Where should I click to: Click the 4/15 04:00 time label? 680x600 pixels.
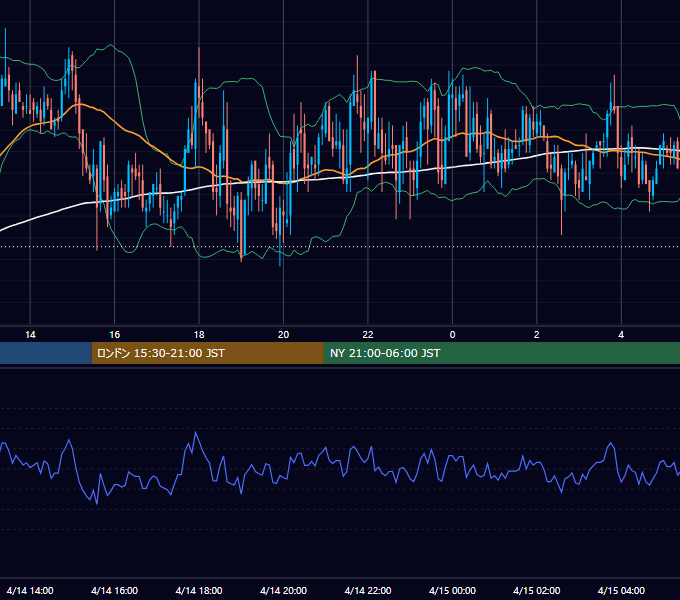pos(621,590)
